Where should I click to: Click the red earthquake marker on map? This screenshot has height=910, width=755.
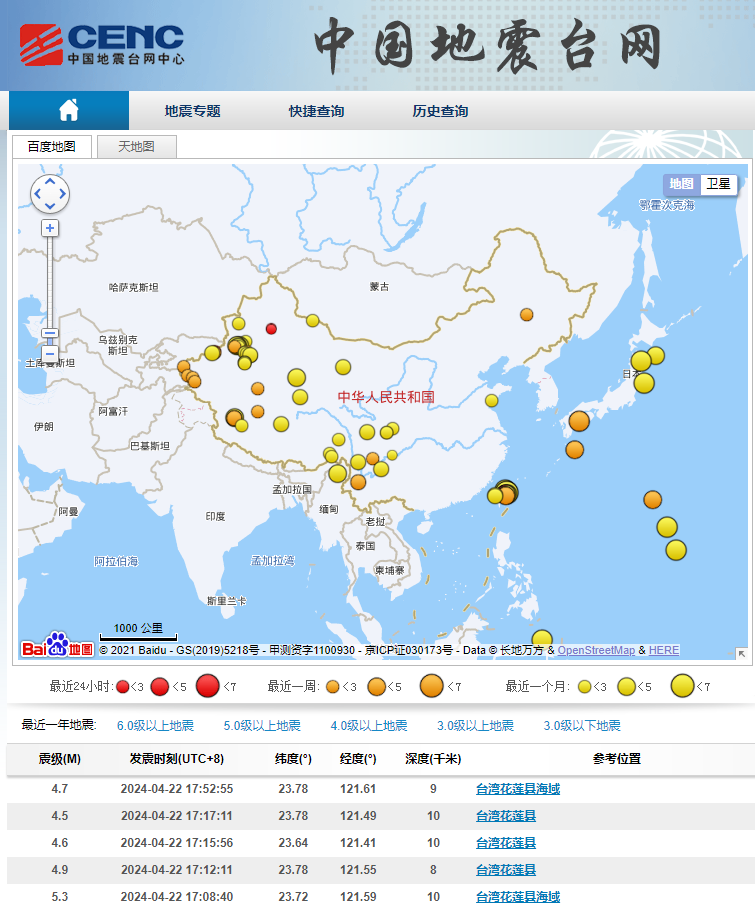coord(271,328)
